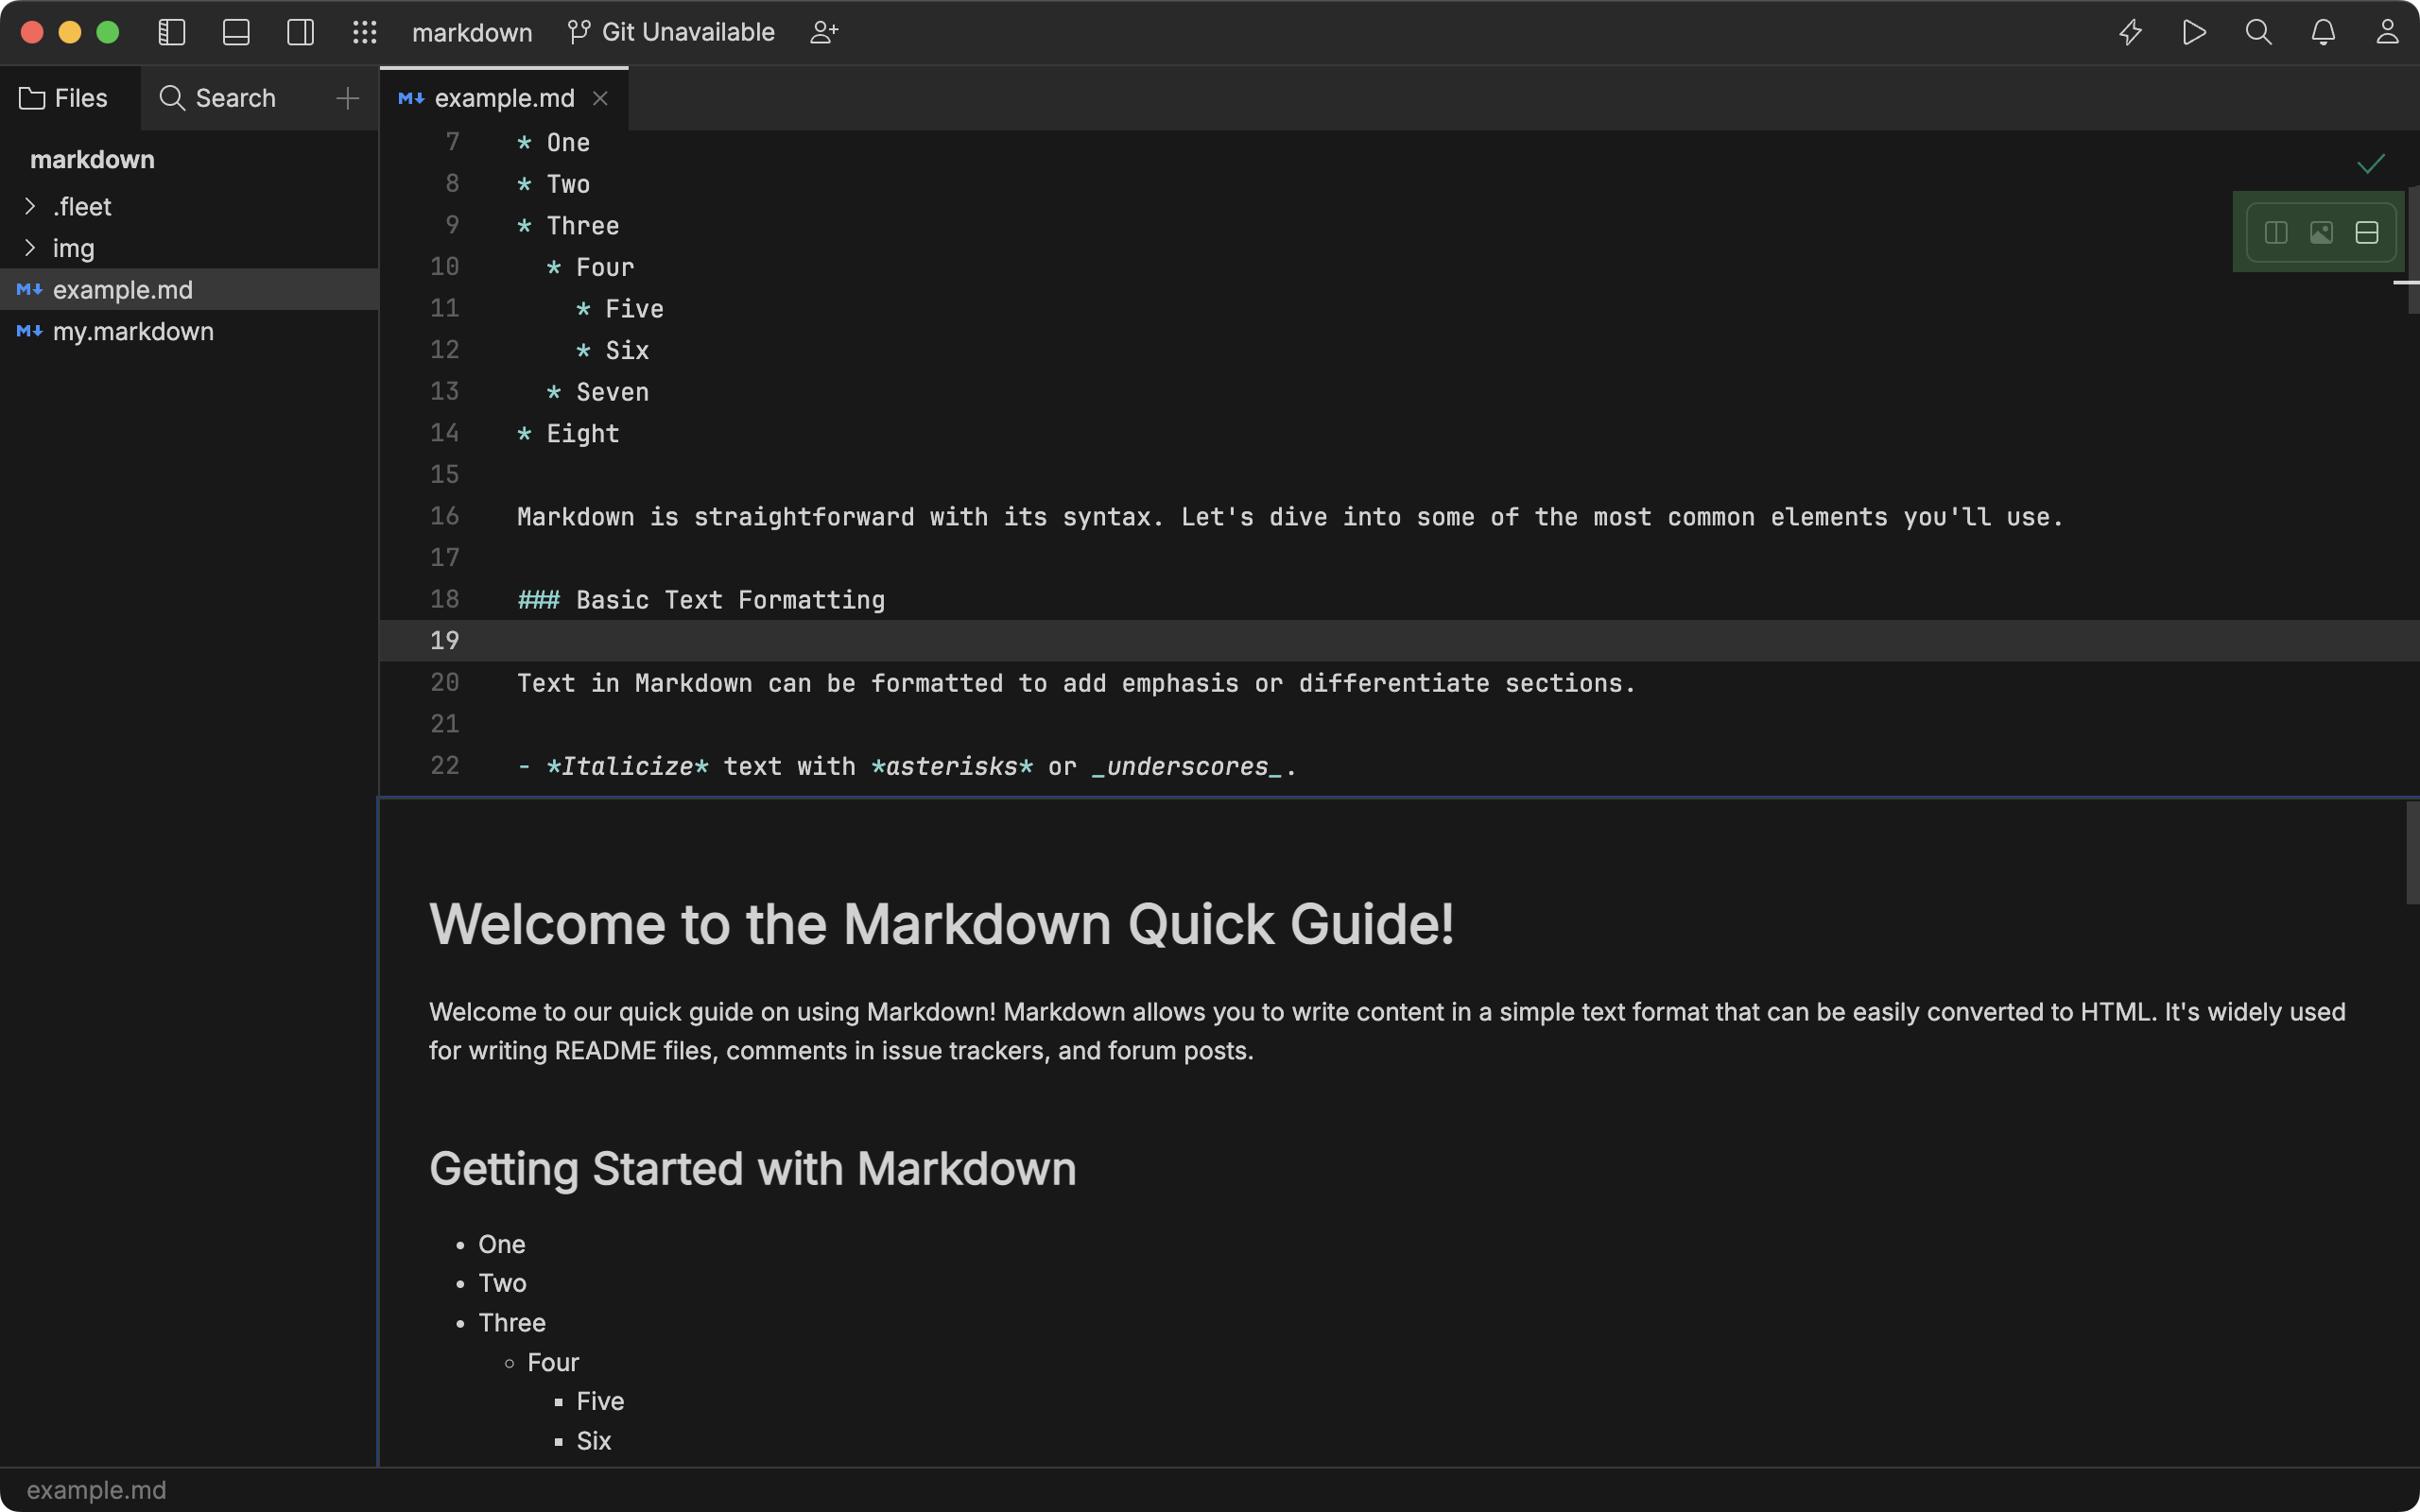Toggle the left sidebar panel icon
Screen dimensions: 2420x1512
coord(172,32)
